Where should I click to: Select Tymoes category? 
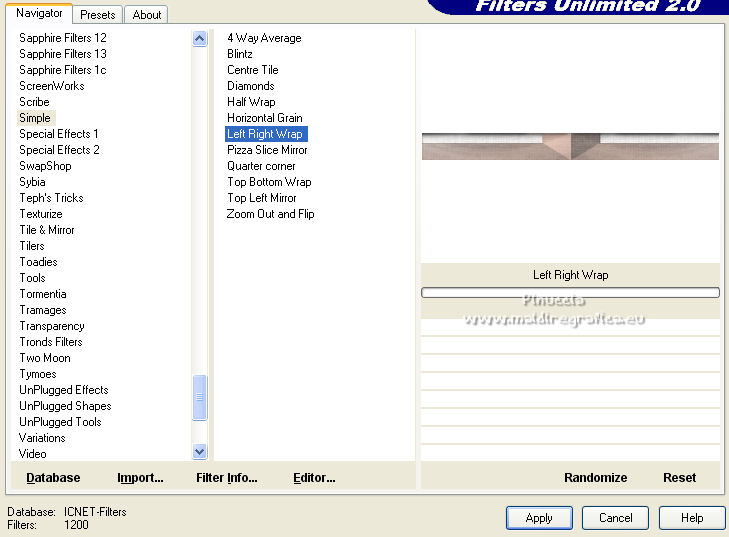[38, 374]
